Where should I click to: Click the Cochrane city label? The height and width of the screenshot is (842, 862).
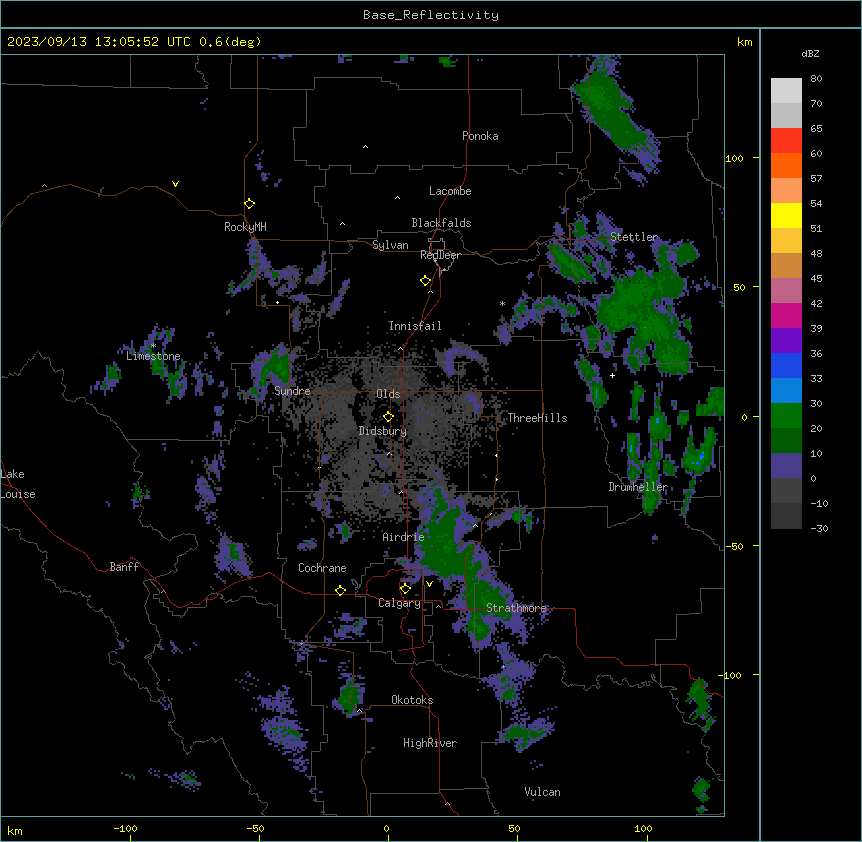[322, 568]
